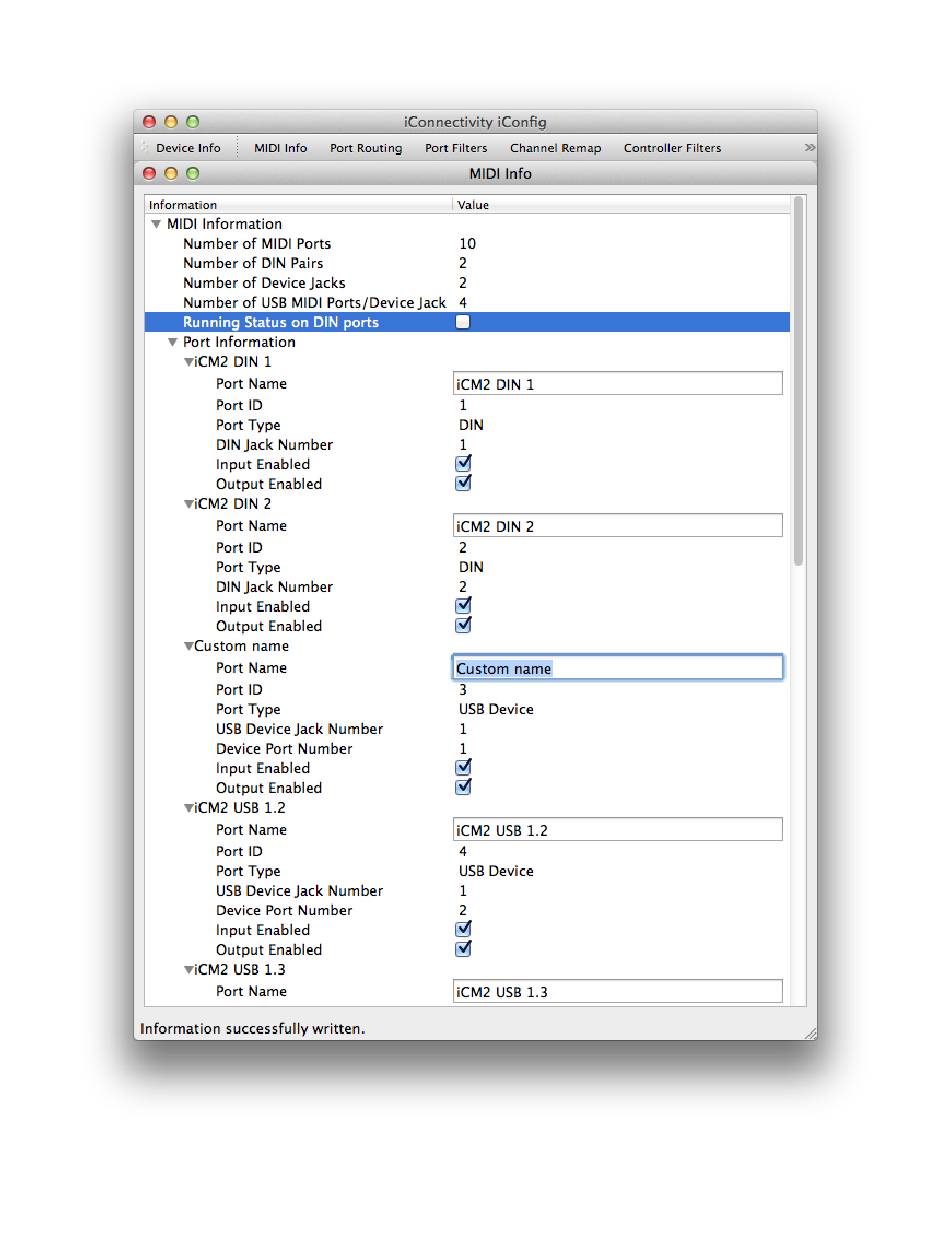This screenshot has height=1260, width=950.
Task: Collapse the Custom name port section
Action: [188, 646]
